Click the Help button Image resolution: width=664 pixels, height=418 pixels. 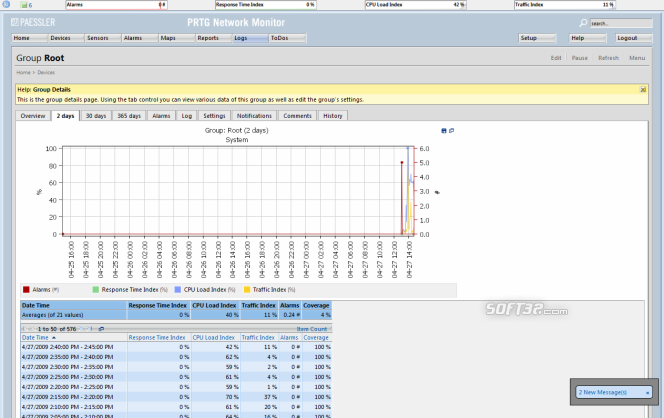tap(587, 38)
